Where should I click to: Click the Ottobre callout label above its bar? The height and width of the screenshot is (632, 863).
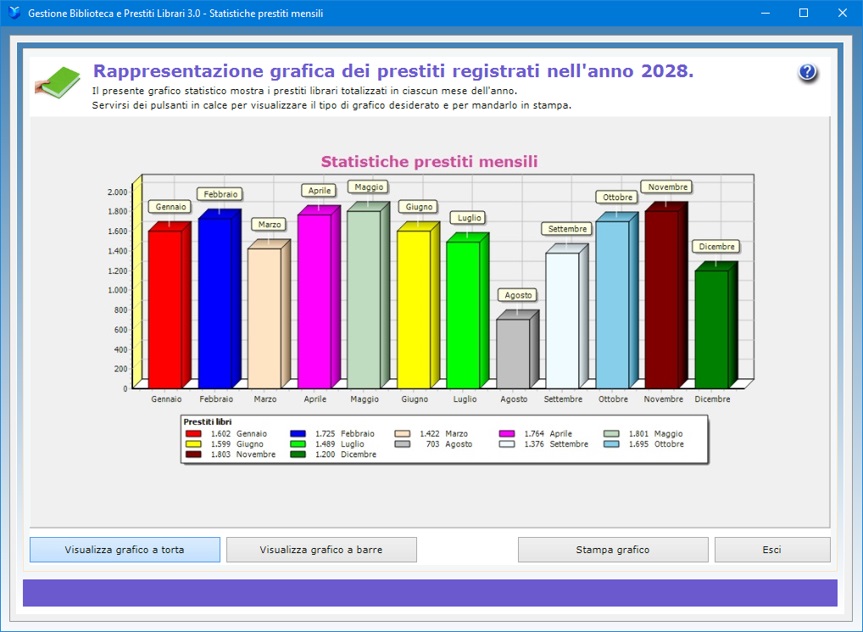[618, 197]
